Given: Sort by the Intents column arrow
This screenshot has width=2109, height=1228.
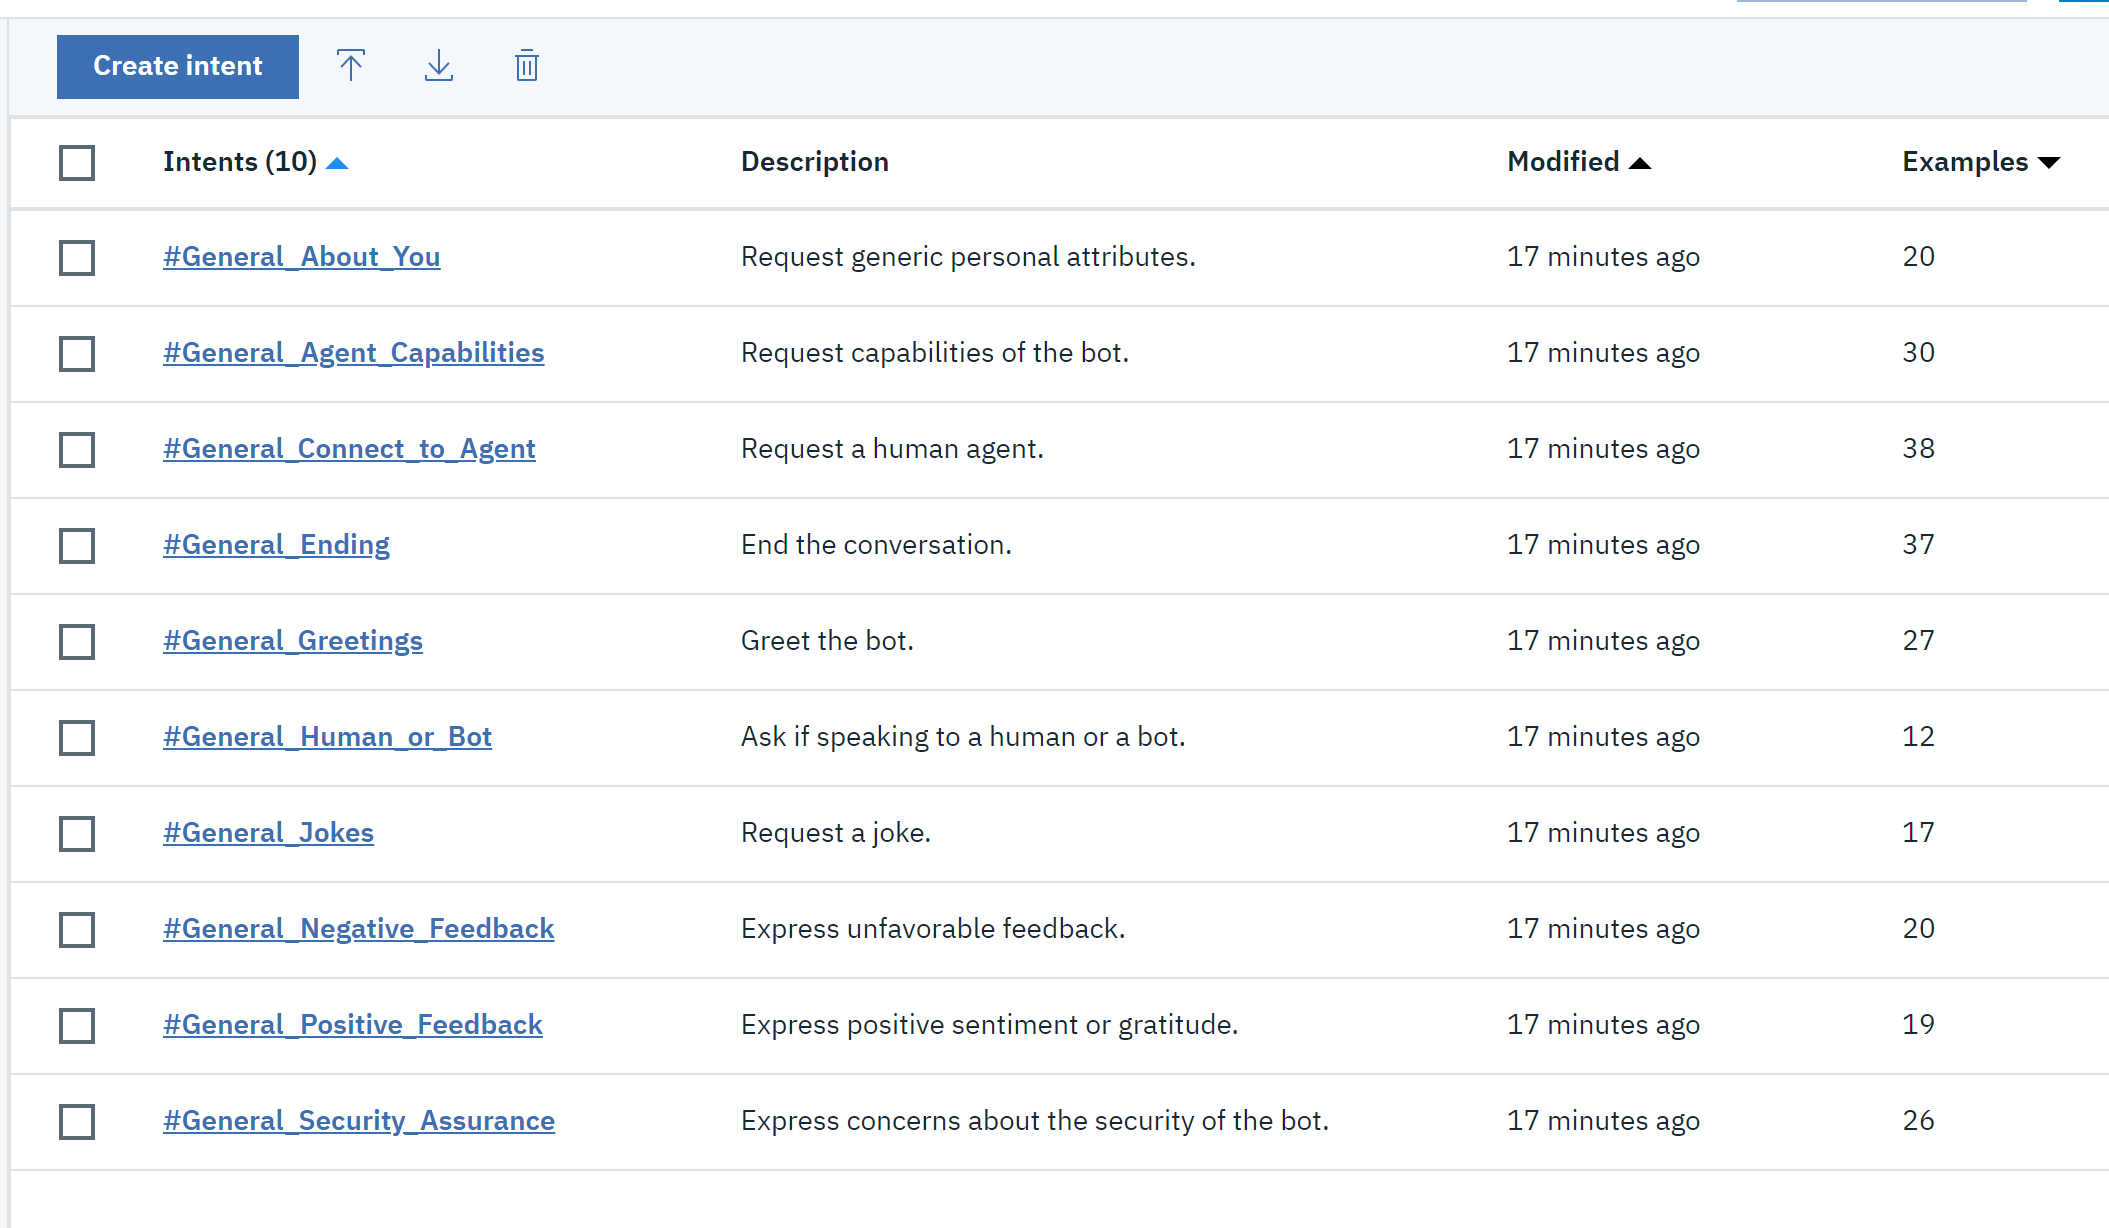Looking at the screenshot, I should (x=337, y=163).
